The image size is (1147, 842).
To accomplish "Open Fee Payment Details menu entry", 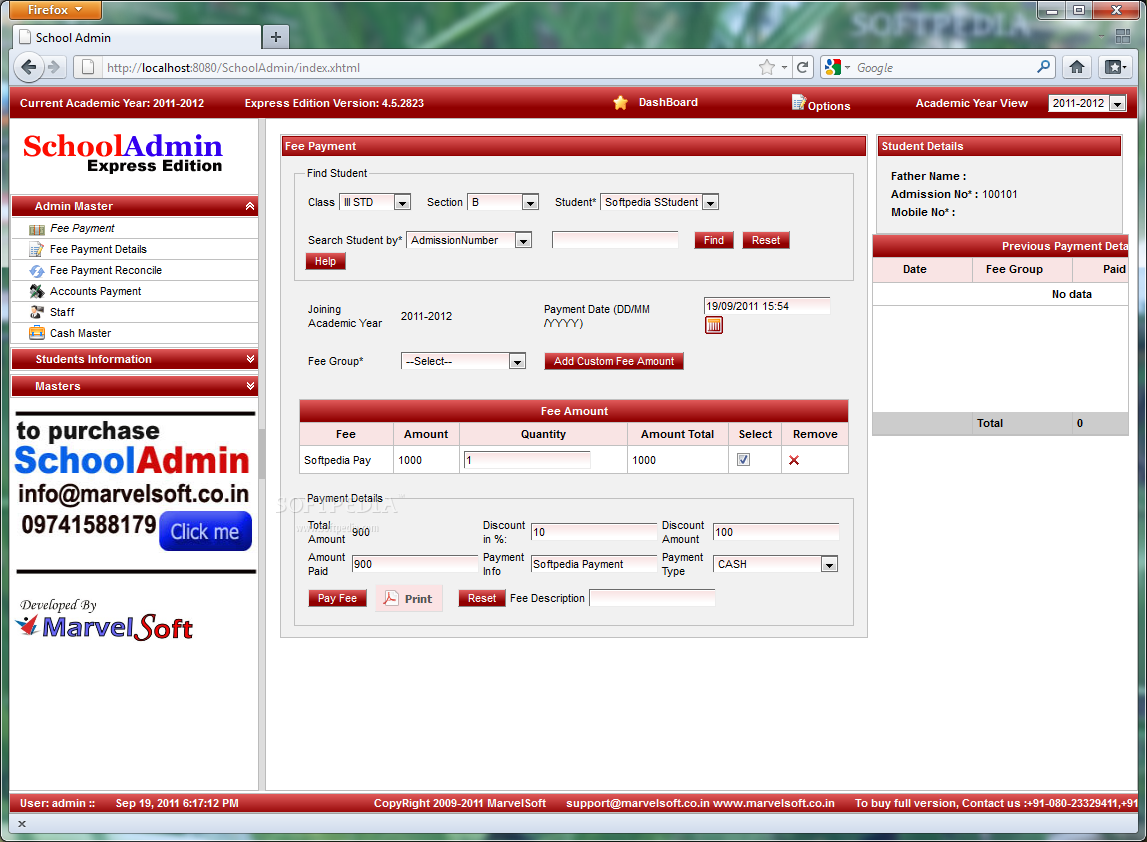I will click(98, 249).
